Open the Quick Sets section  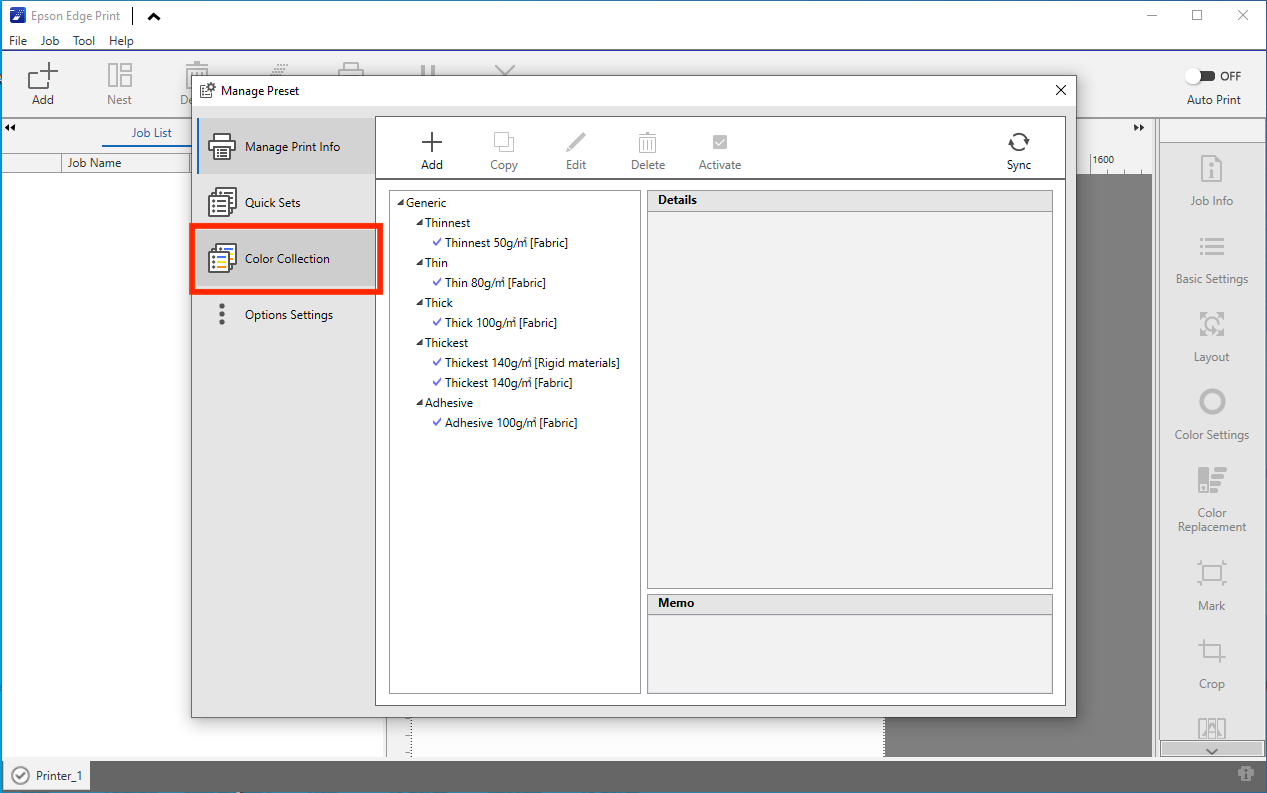tap(286, 203)
